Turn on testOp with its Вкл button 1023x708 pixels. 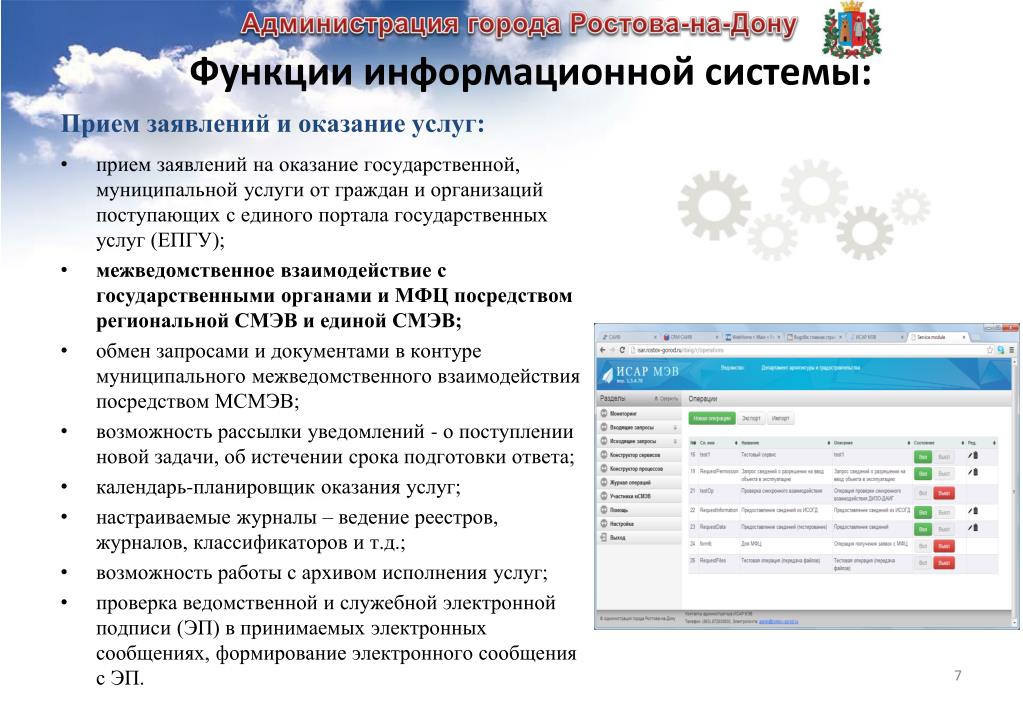click(x=923, y=493)
